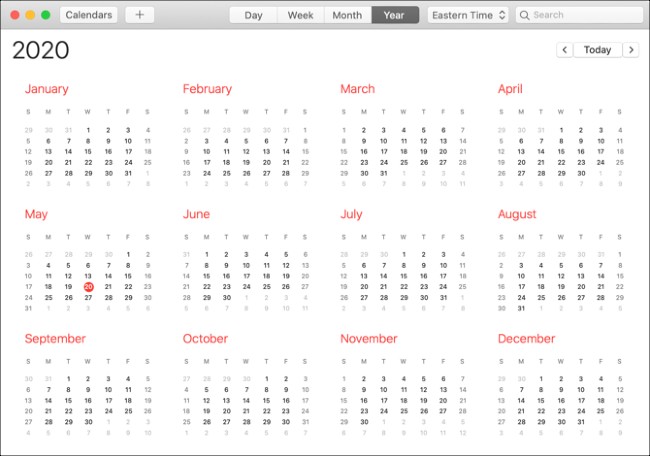Select February 14 in the year grid
This screenshot has height=456, width=650.
[286, 152]
